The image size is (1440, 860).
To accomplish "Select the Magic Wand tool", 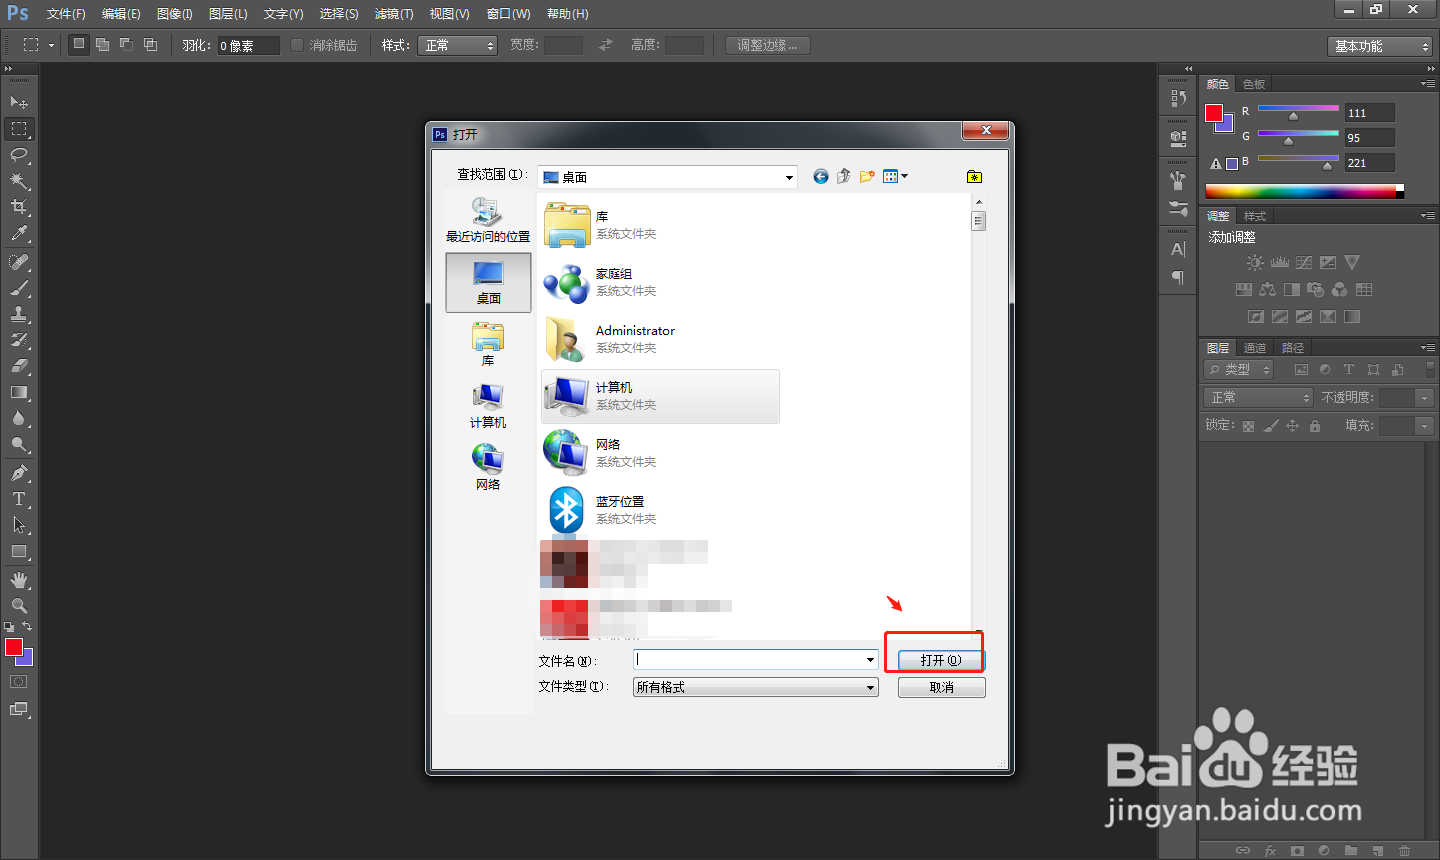I will click(x=19, y=181).
